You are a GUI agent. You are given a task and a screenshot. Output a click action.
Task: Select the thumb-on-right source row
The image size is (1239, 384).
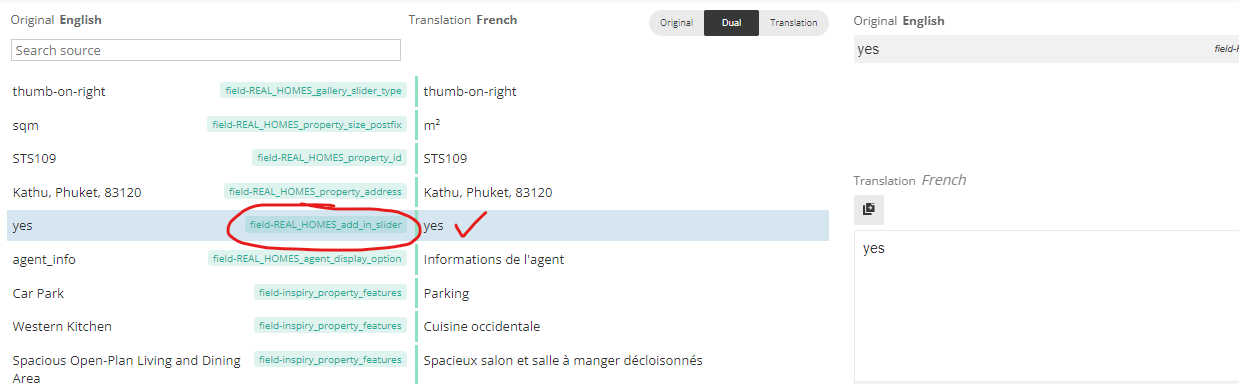click(418, 91)
